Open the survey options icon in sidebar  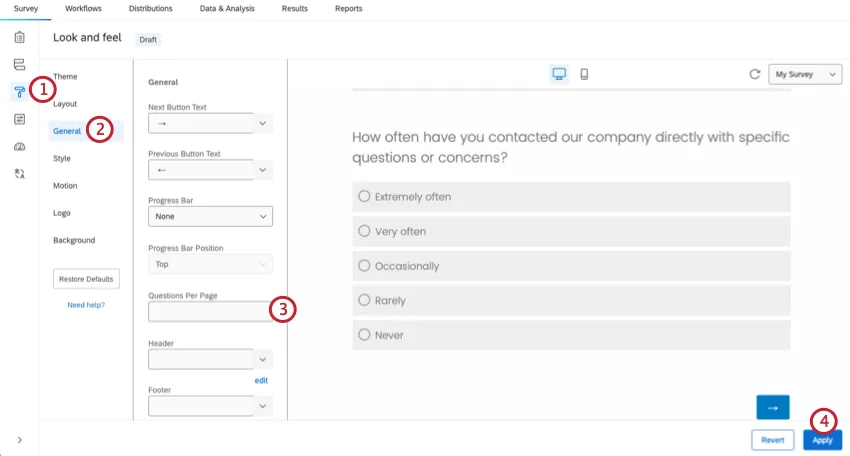(x=19, y=119)
